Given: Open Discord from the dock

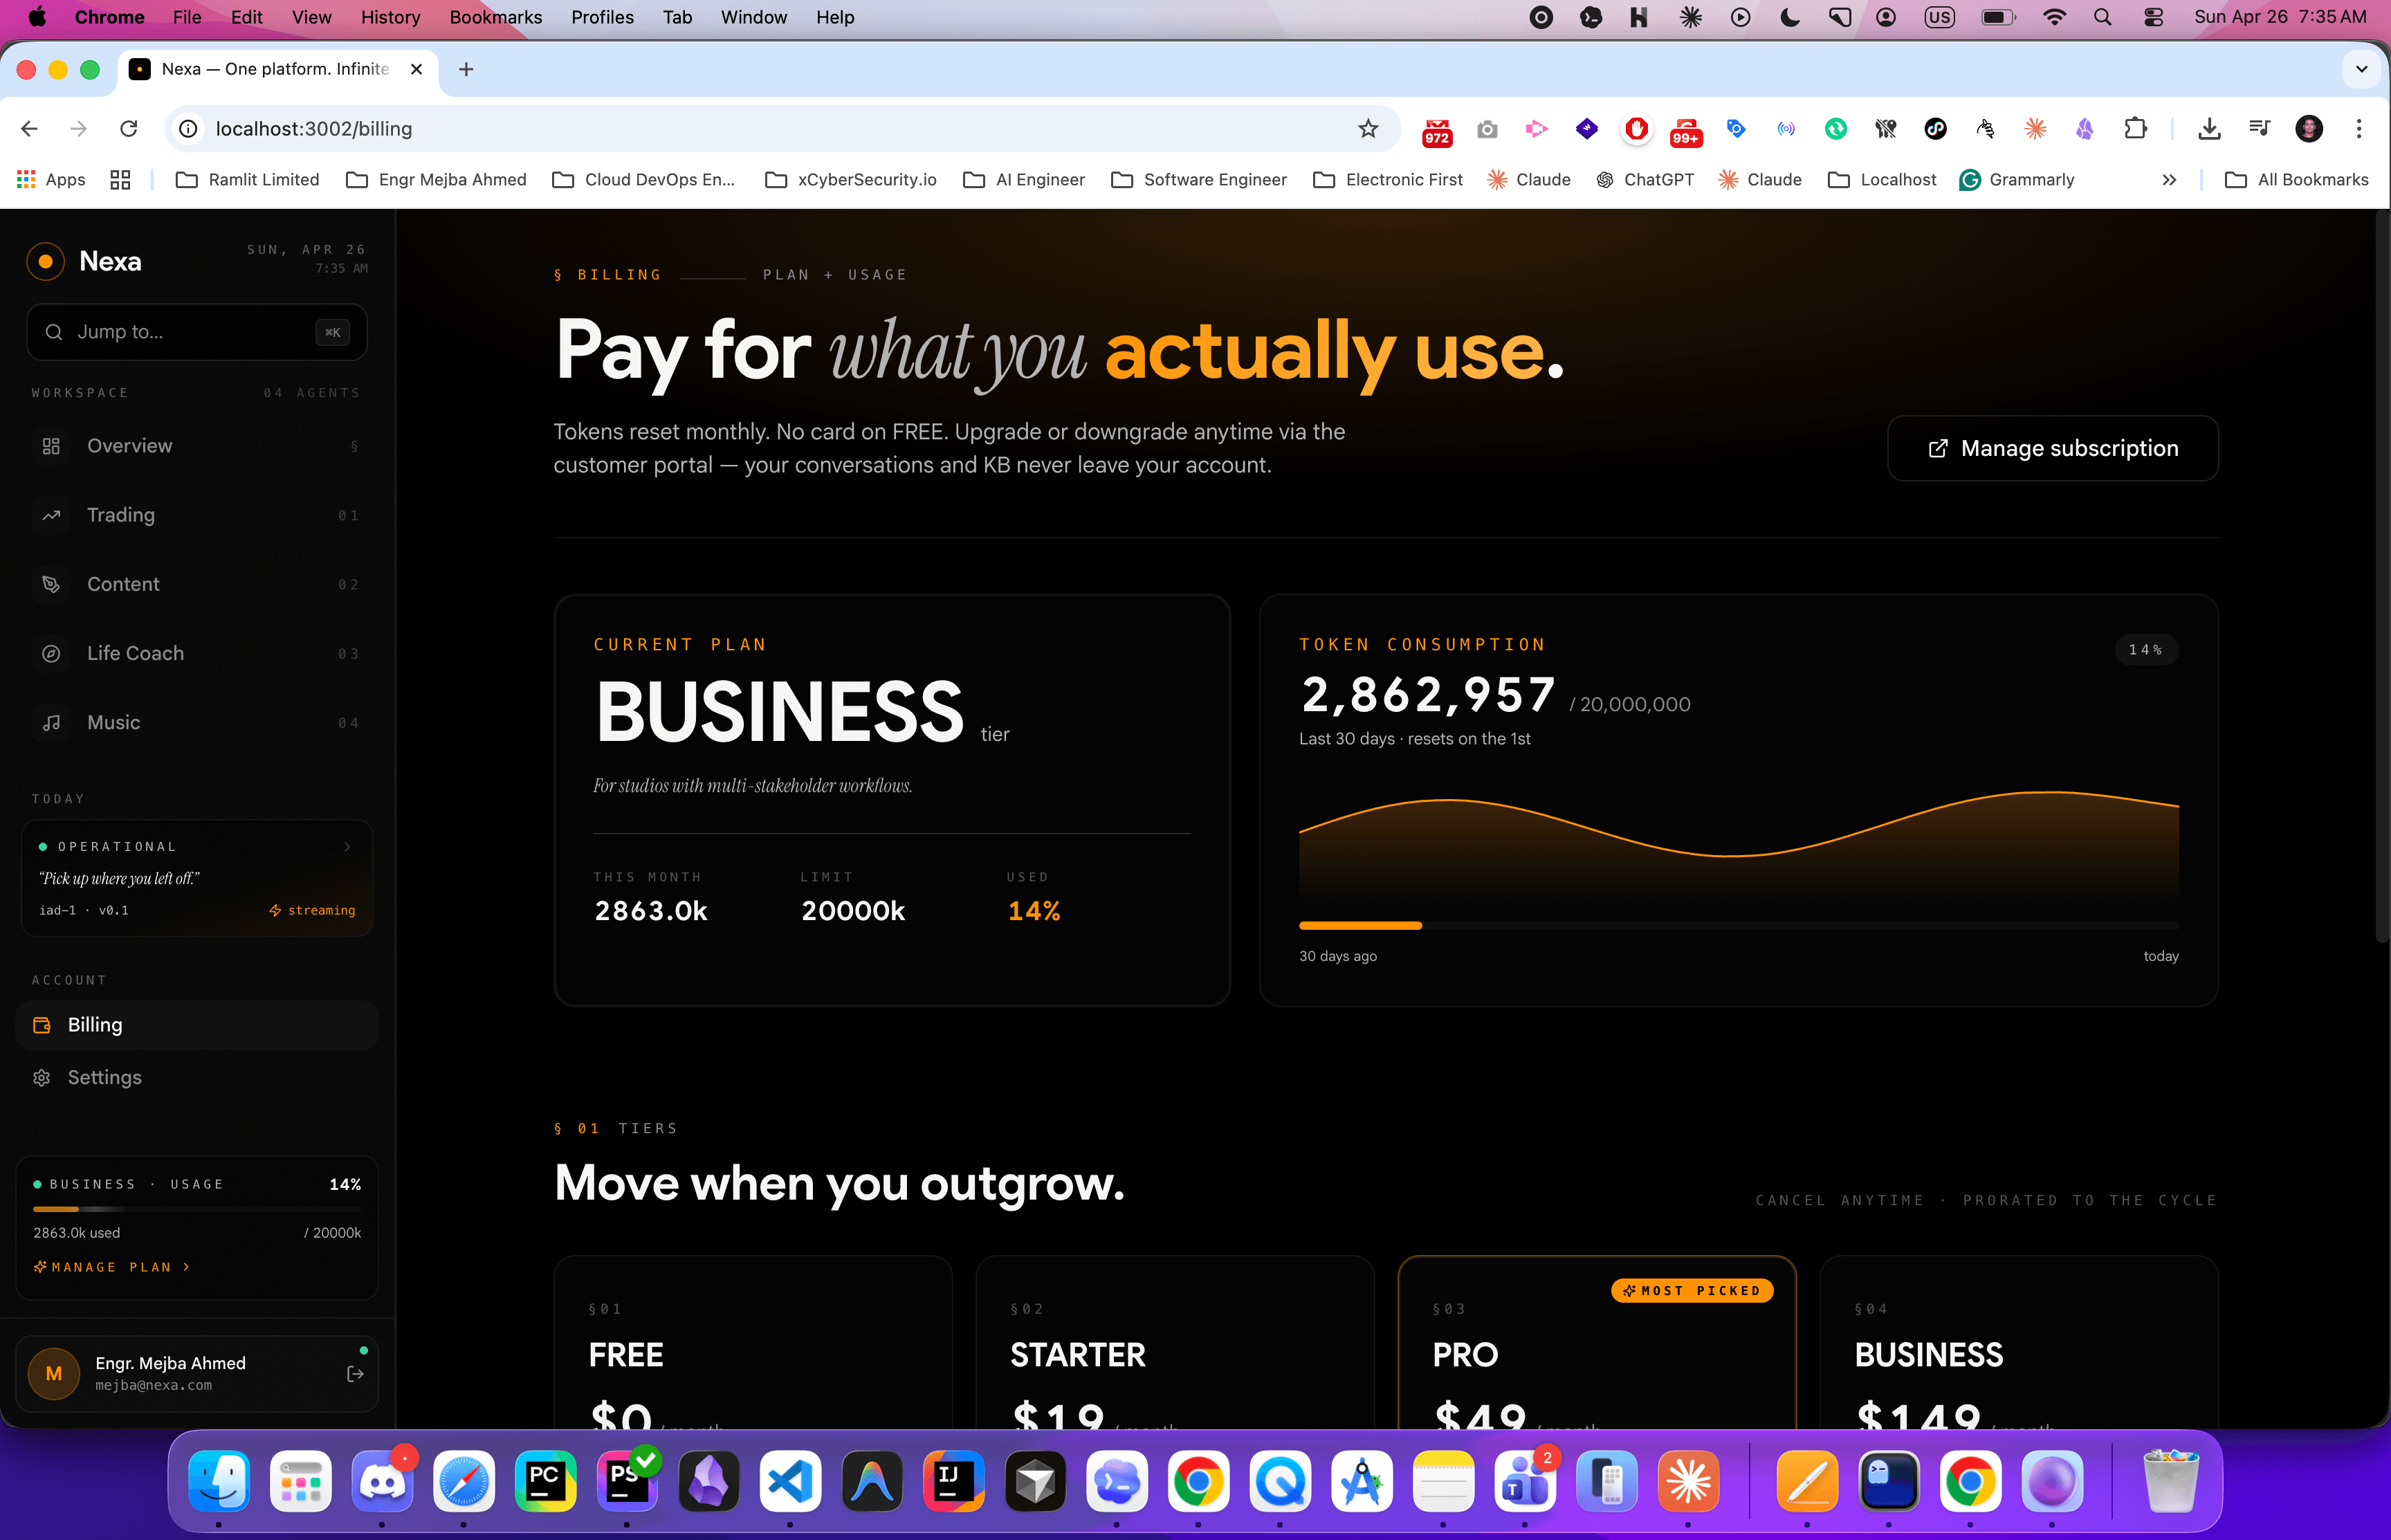Looking at the screenshot, I should pos(382,1481).
